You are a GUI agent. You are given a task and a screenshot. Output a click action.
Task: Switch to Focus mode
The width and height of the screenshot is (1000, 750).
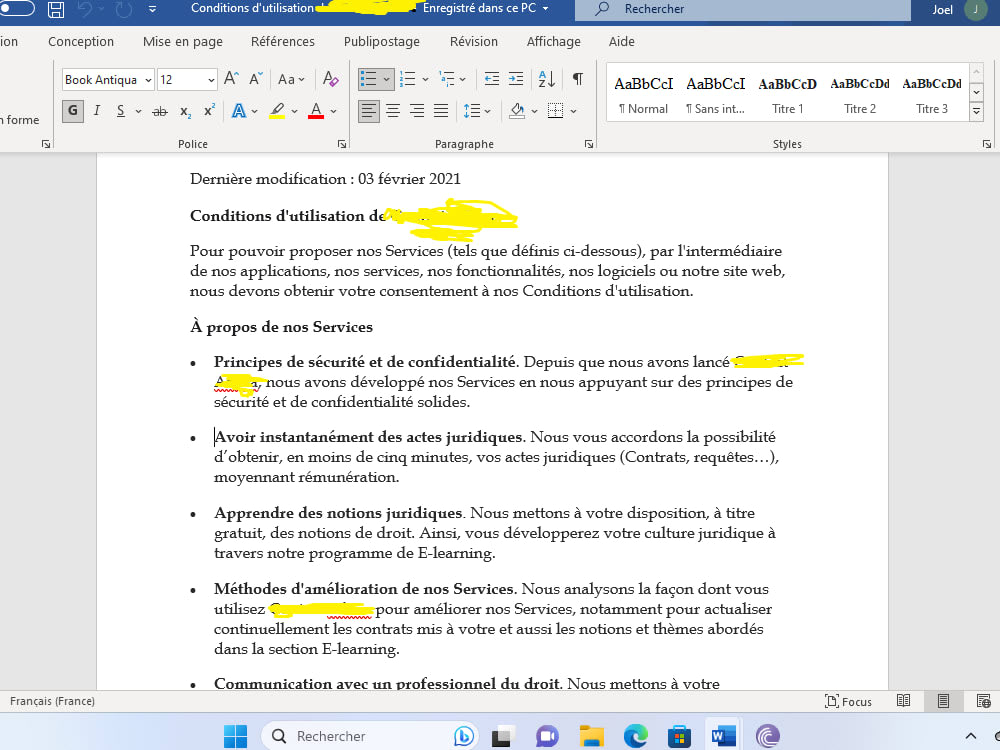click(x=848, y=702)
